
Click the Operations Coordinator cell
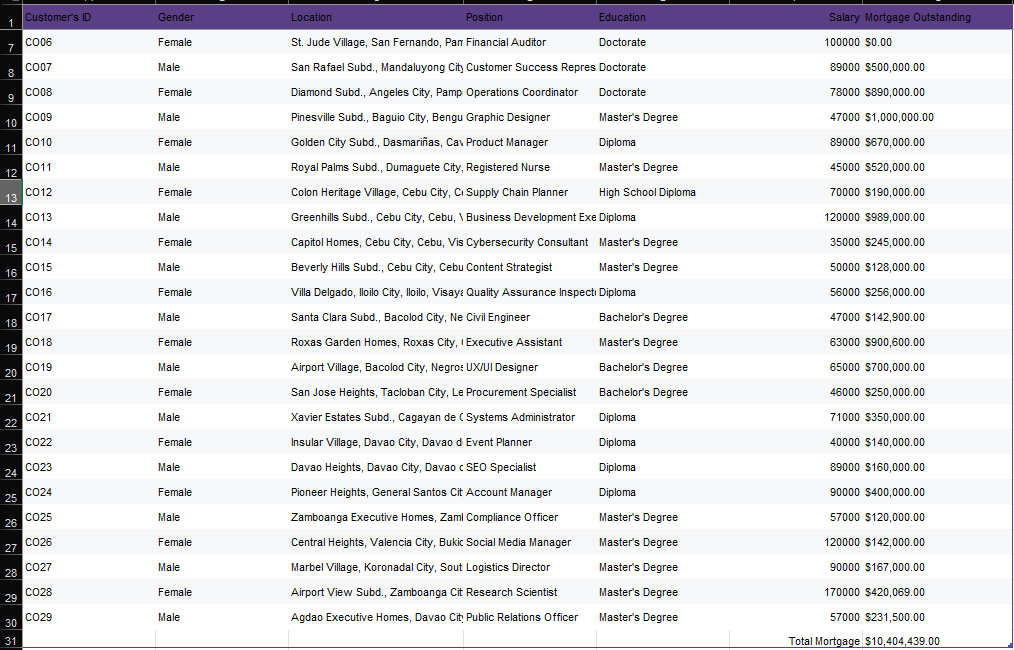point(530,92)
